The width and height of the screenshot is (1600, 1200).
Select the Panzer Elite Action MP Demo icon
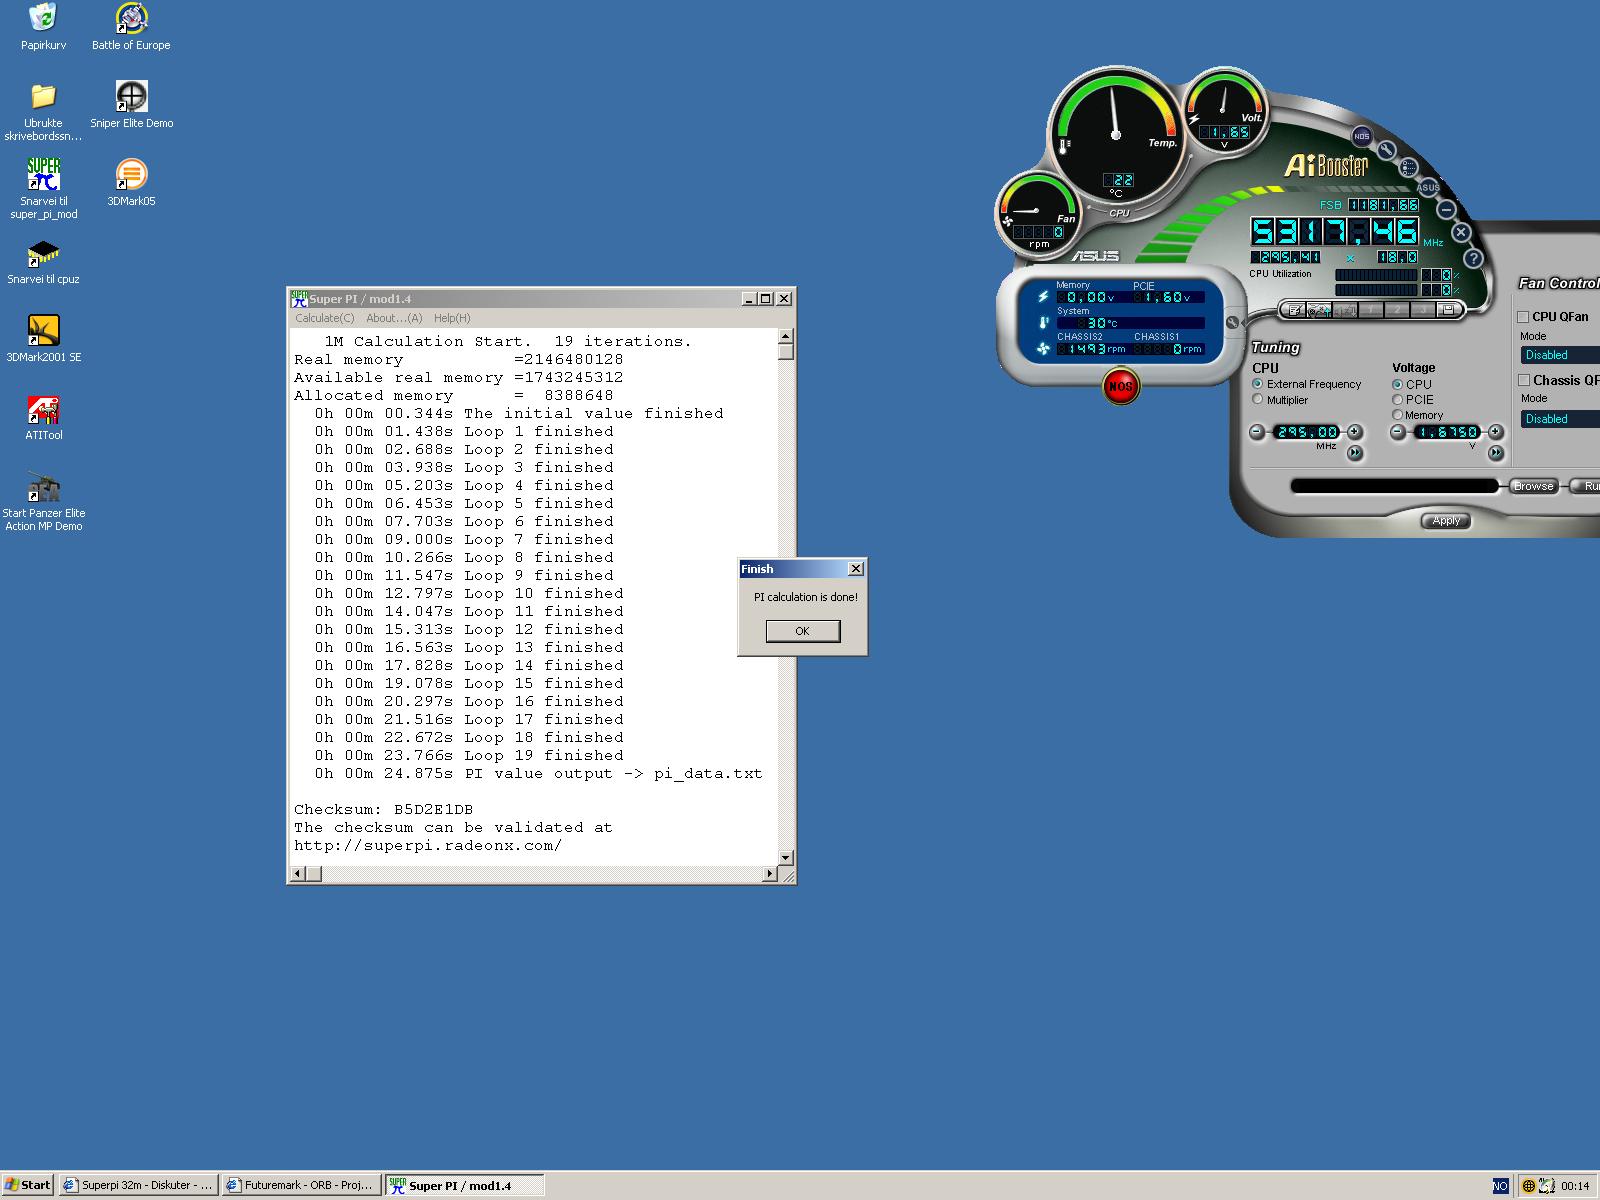43,501
